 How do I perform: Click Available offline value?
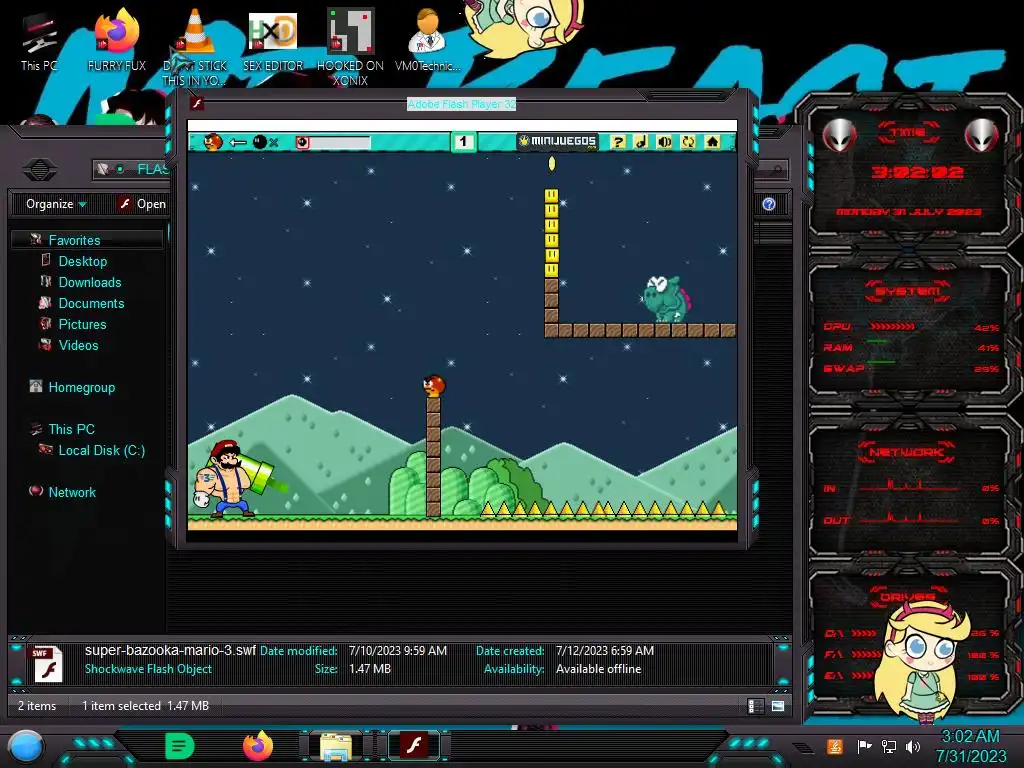tap(598, 669)
